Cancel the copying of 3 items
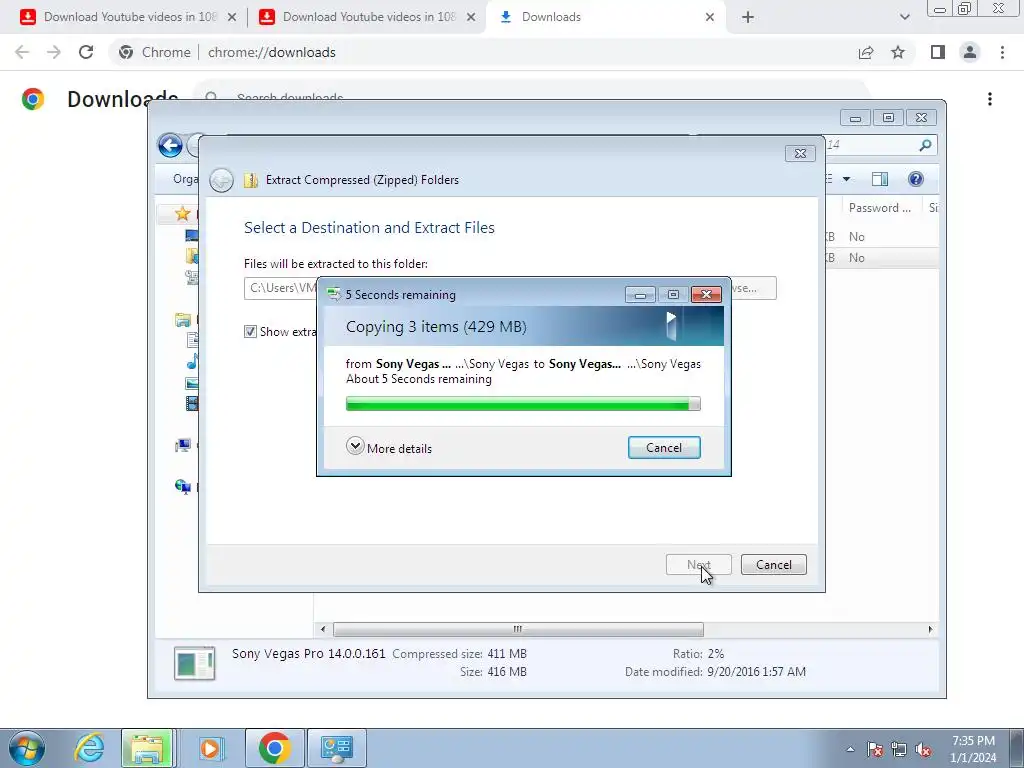The width and height of the screenshot is (1024, 768). pos(664,448)
